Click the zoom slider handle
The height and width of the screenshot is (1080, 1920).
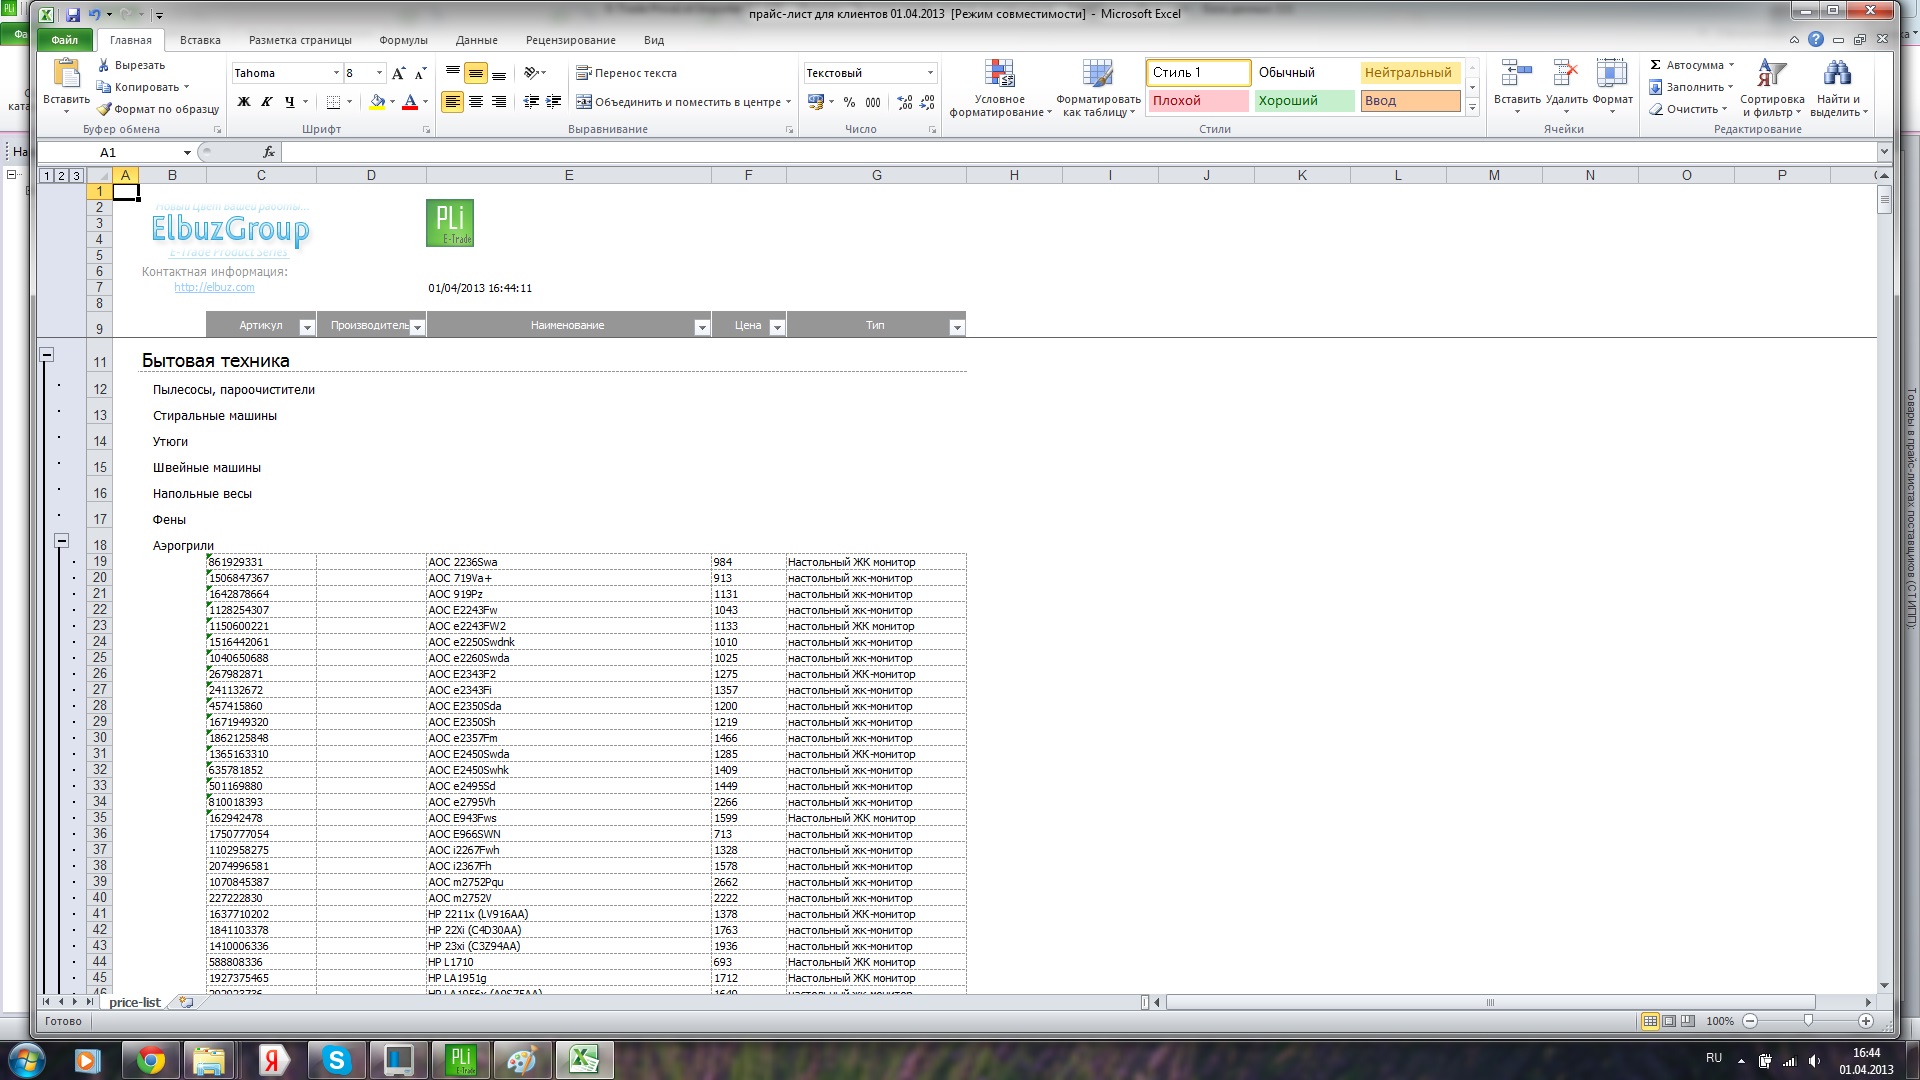click(x=1808, y=1021)
